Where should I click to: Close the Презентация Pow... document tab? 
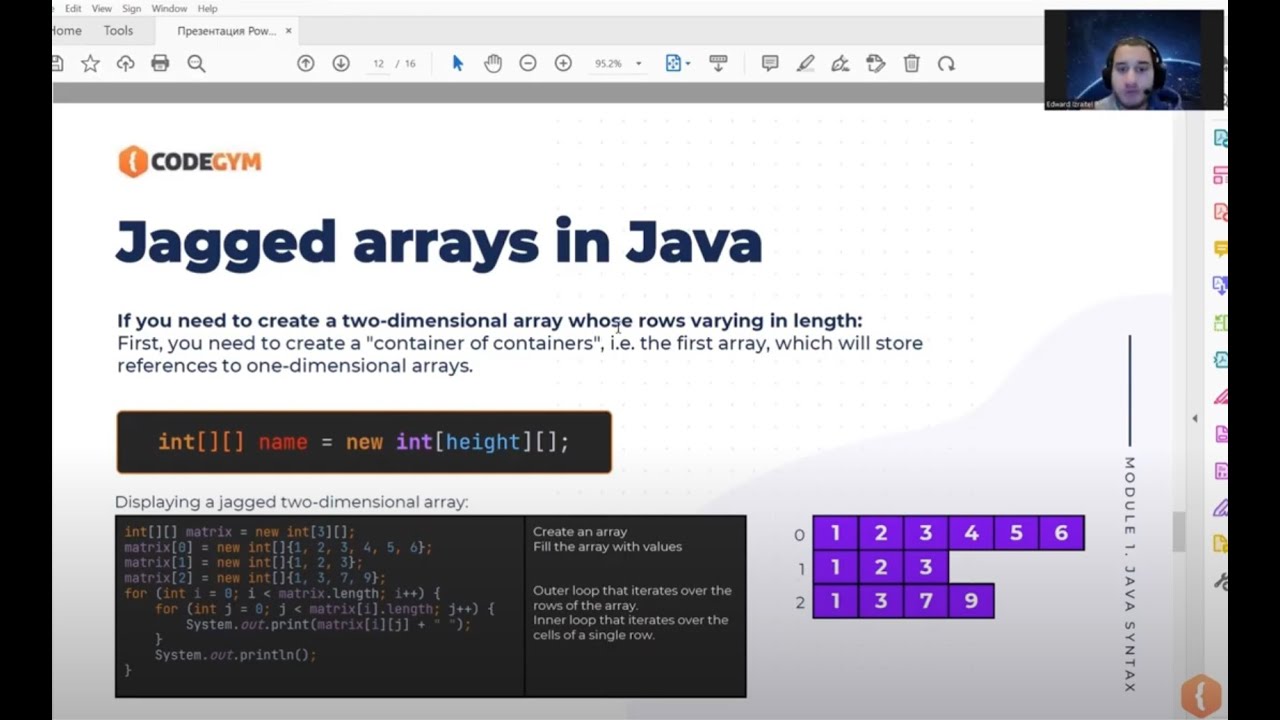pos(289,31)
